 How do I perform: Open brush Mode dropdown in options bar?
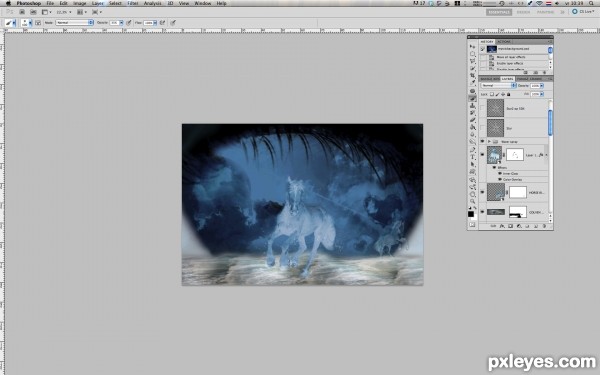pos(75,23)
